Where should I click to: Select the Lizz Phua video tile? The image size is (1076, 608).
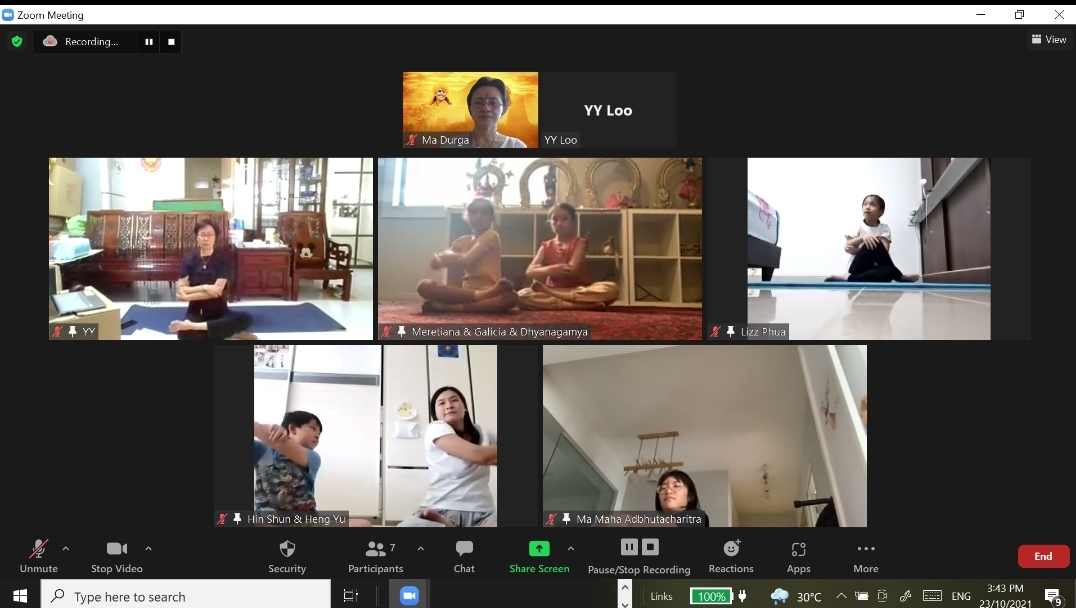(x=868, y=248)
